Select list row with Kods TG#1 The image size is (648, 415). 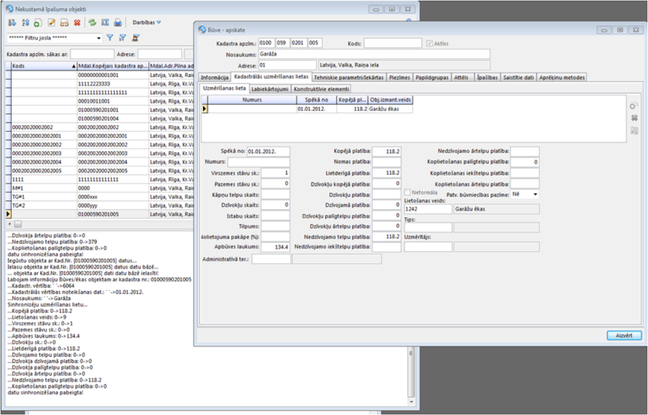point(99,197)
